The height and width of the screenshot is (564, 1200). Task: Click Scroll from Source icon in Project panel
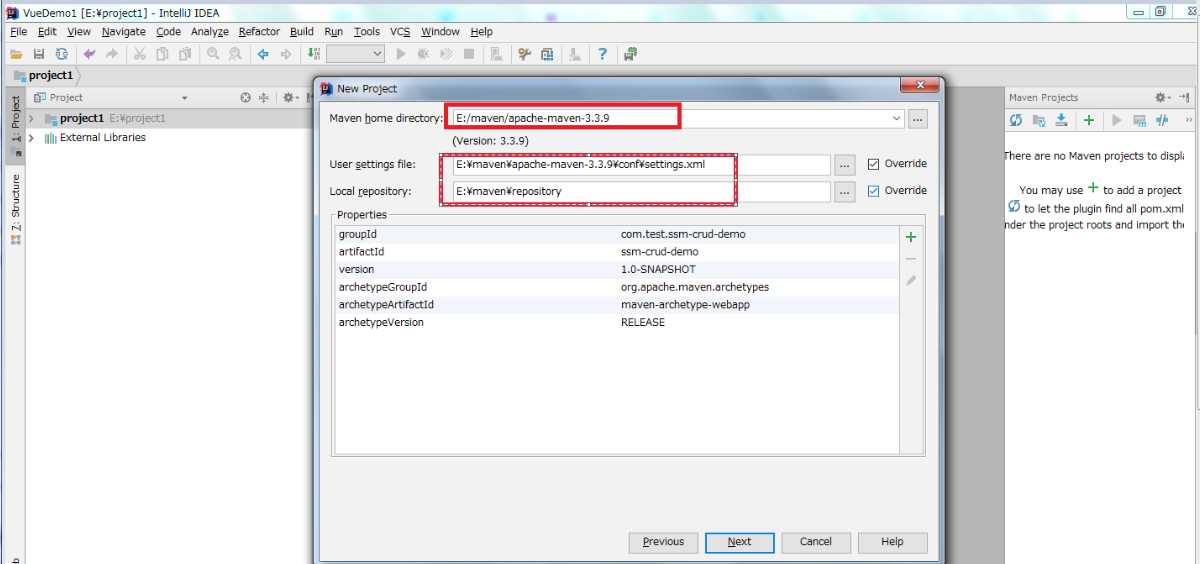coord(246,98)
